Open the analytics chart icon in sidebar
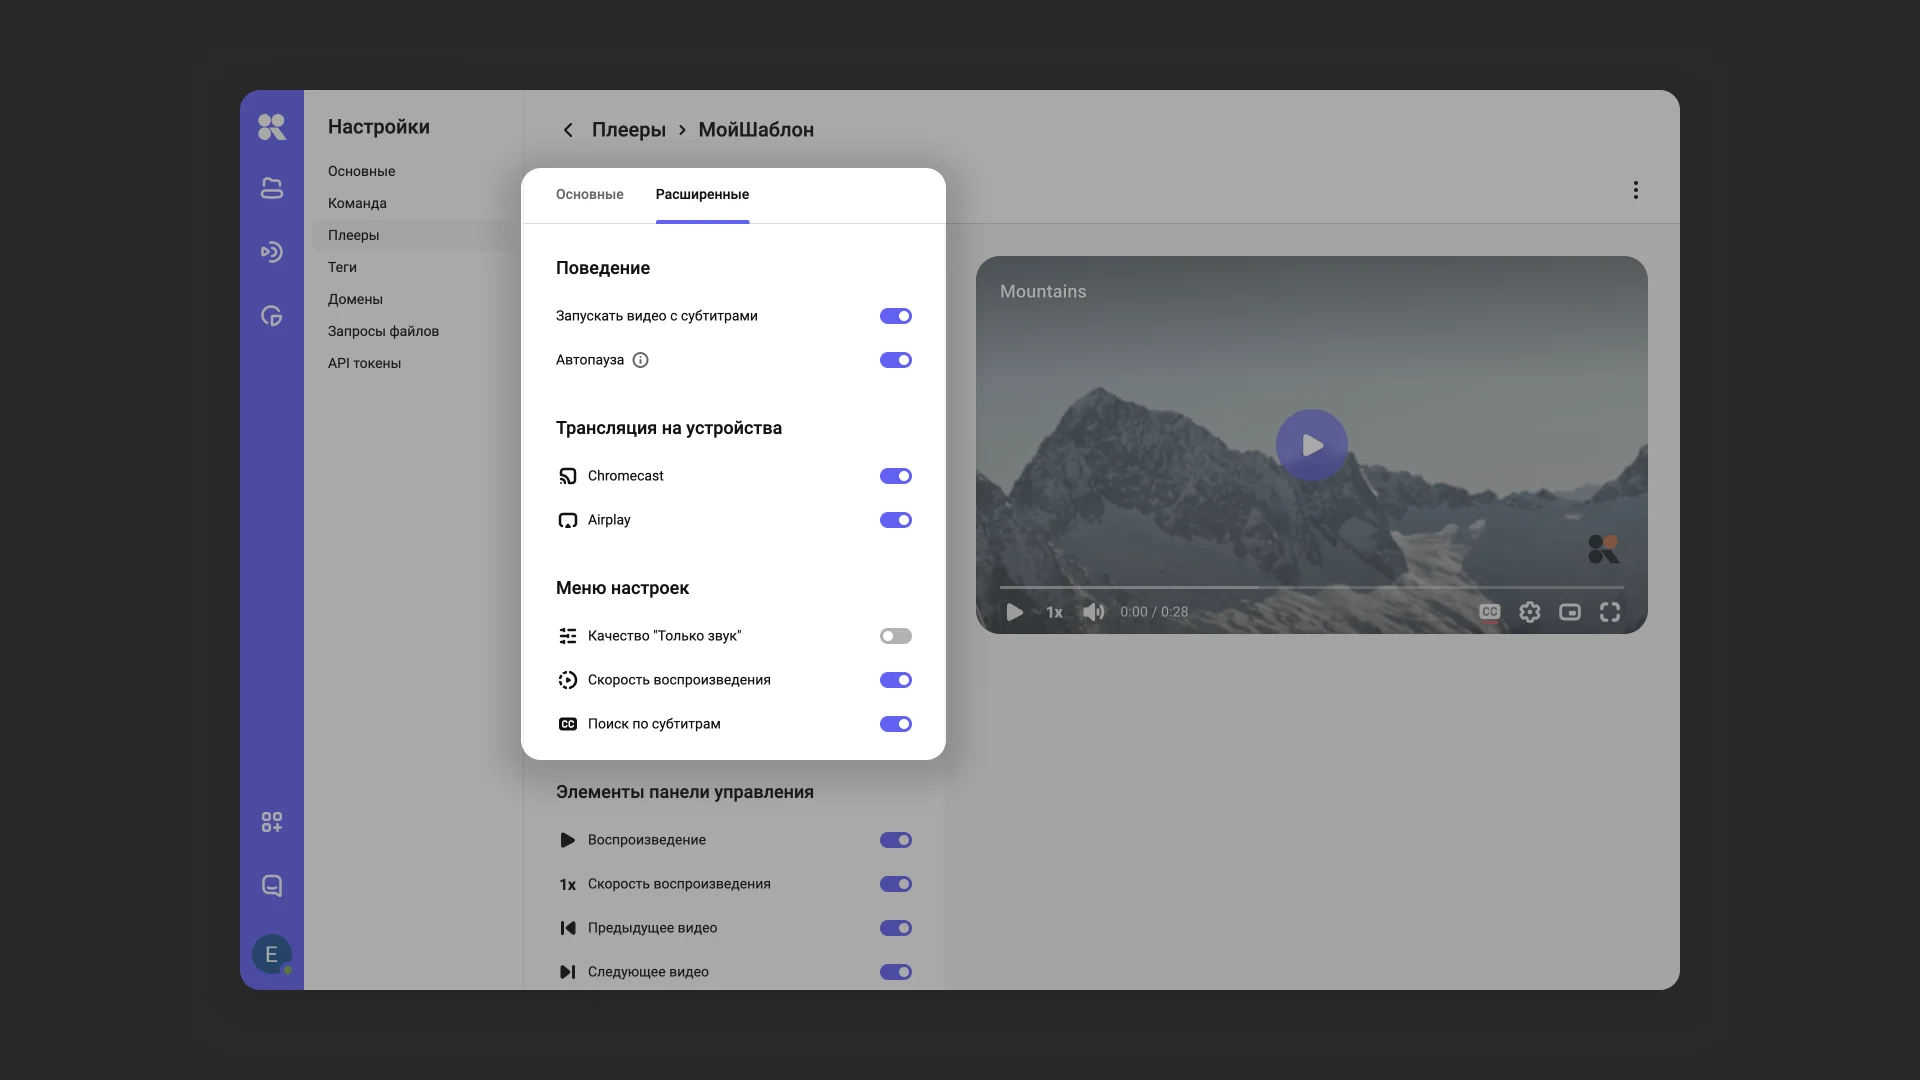The image size is (1920, 1080). click(x=271, y=316)
